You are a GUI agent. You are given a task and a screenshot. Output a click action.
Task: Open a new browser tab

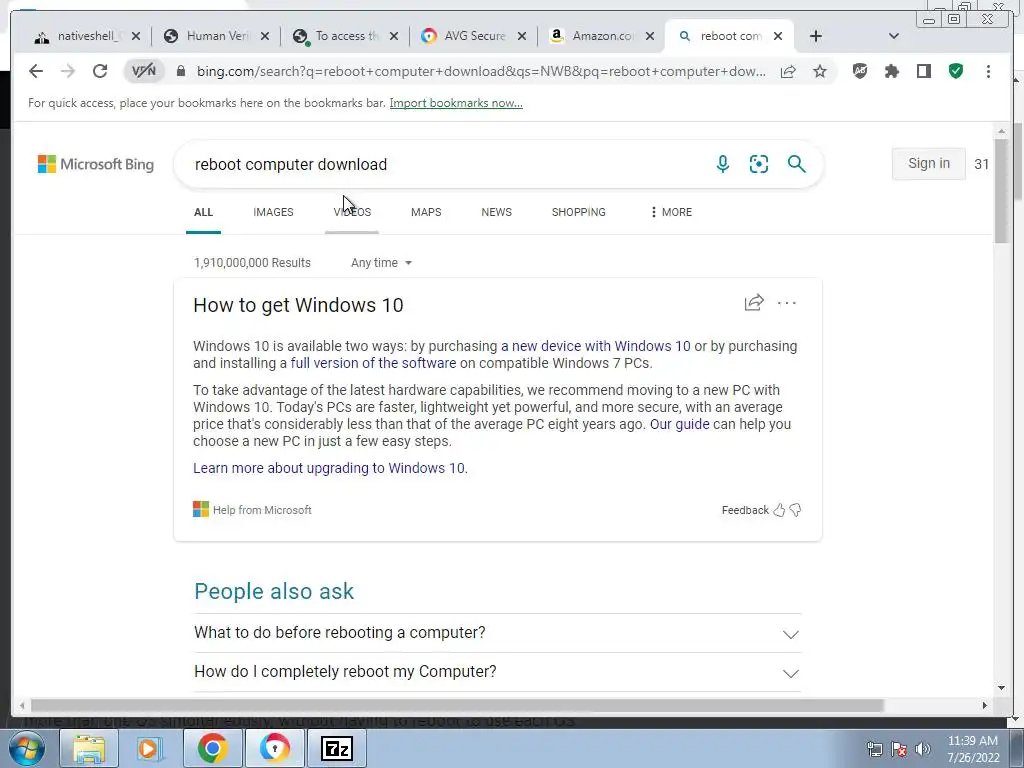816,36
